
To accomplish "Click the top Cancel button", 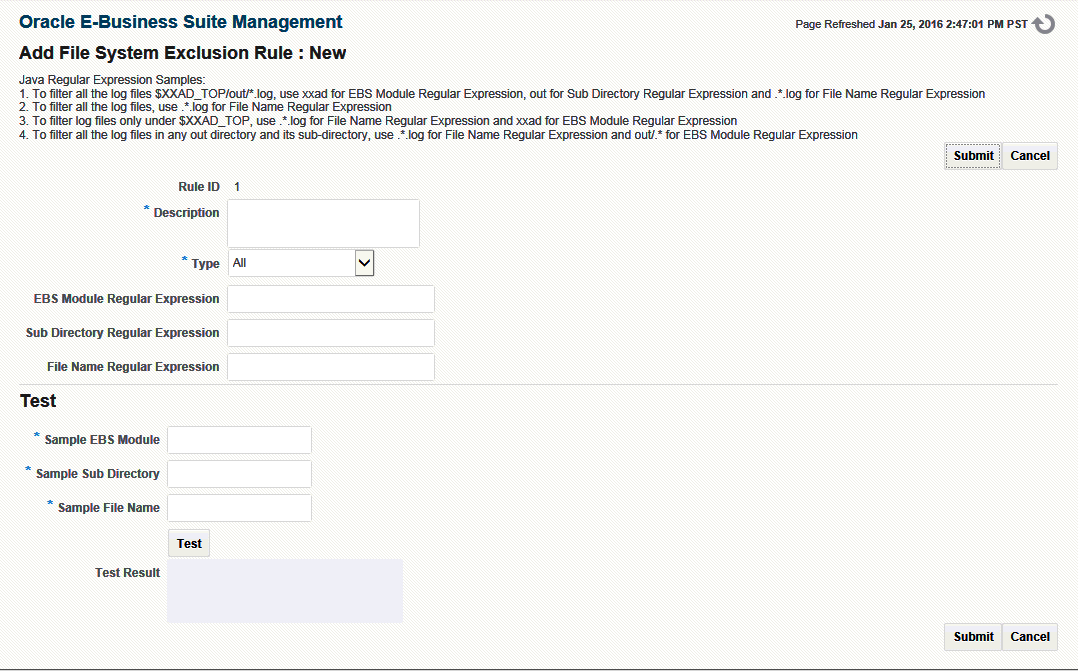I will coord(1029,156).
